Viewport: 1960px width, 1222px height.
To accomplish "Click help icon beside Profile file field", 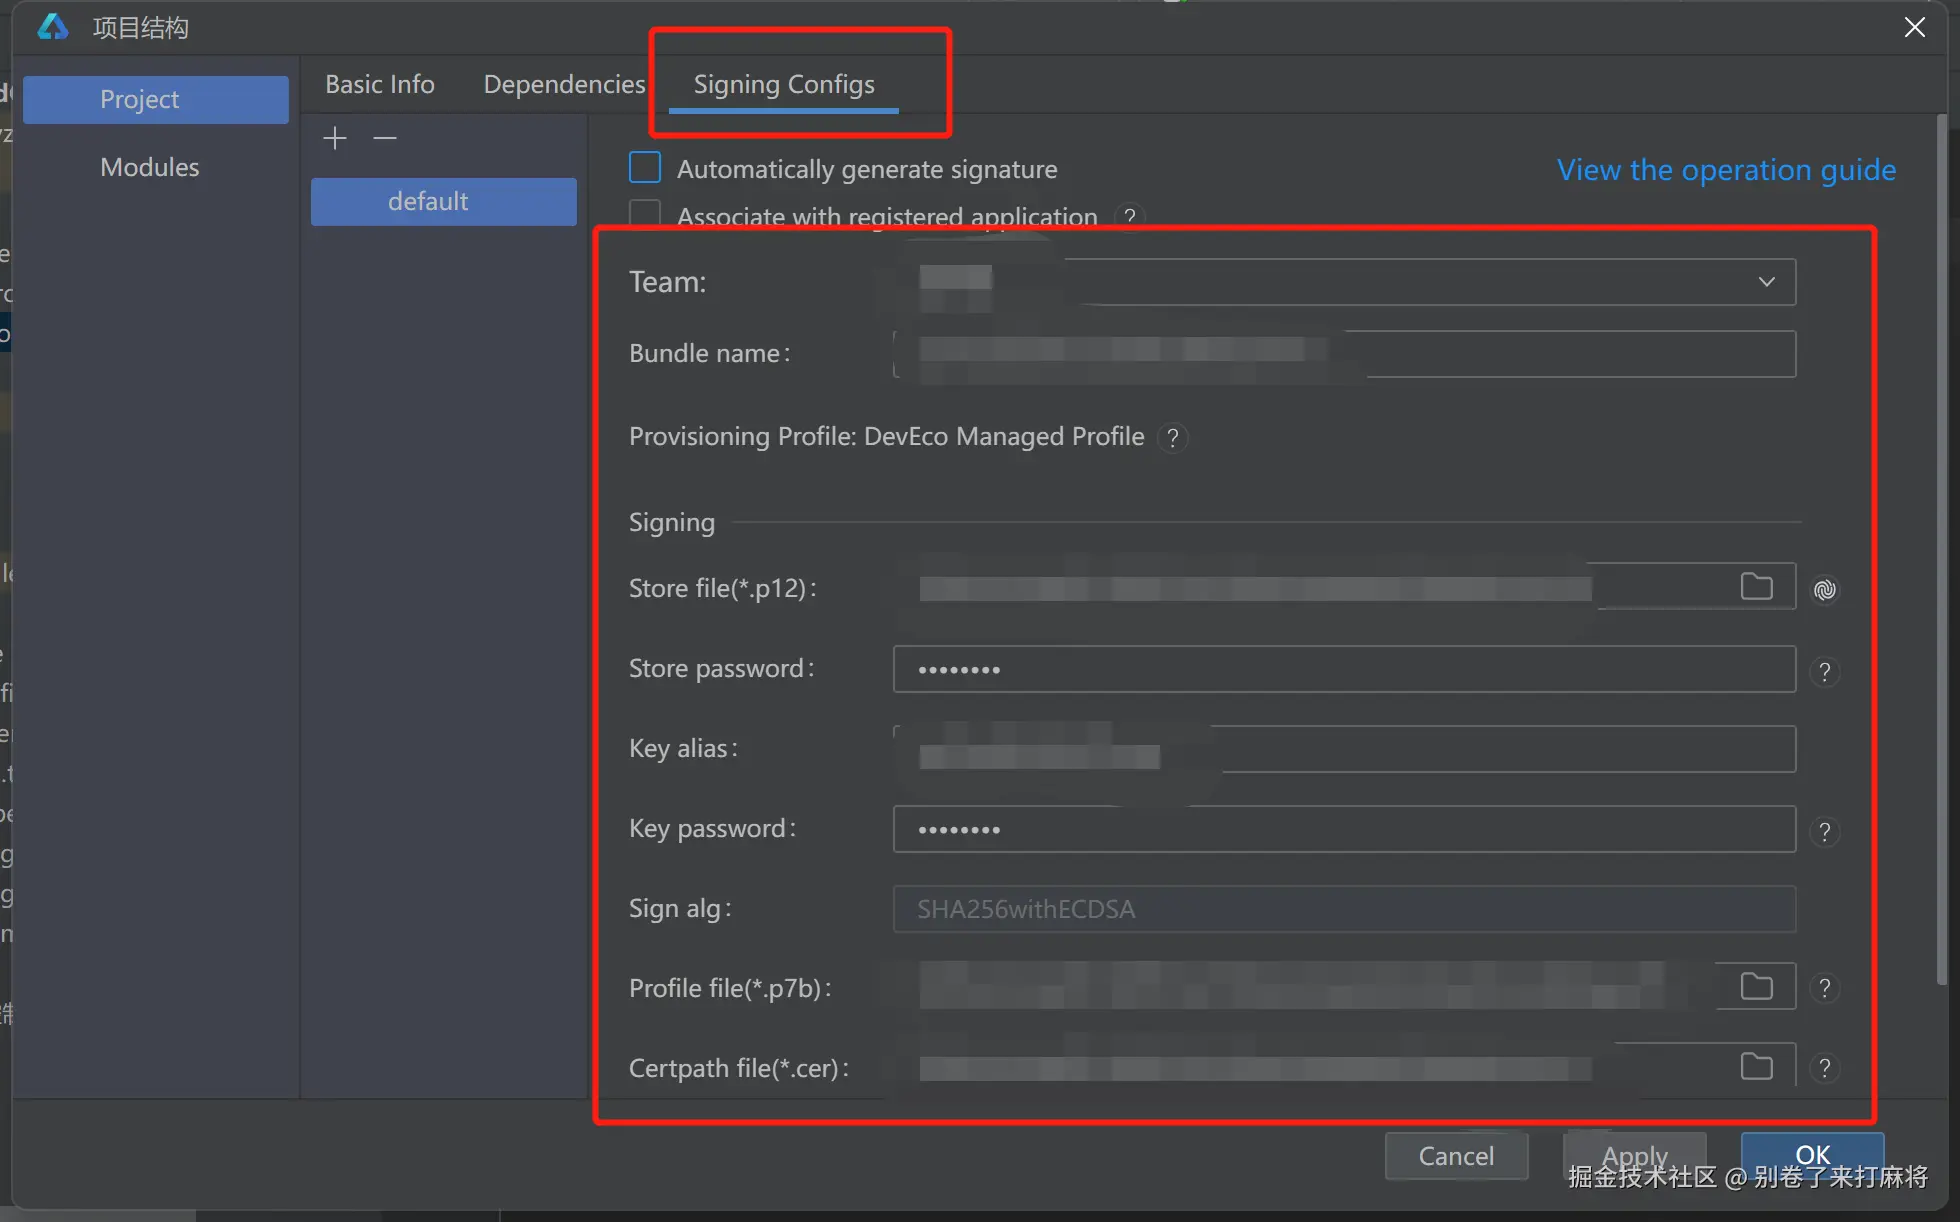I will 1825,988.
